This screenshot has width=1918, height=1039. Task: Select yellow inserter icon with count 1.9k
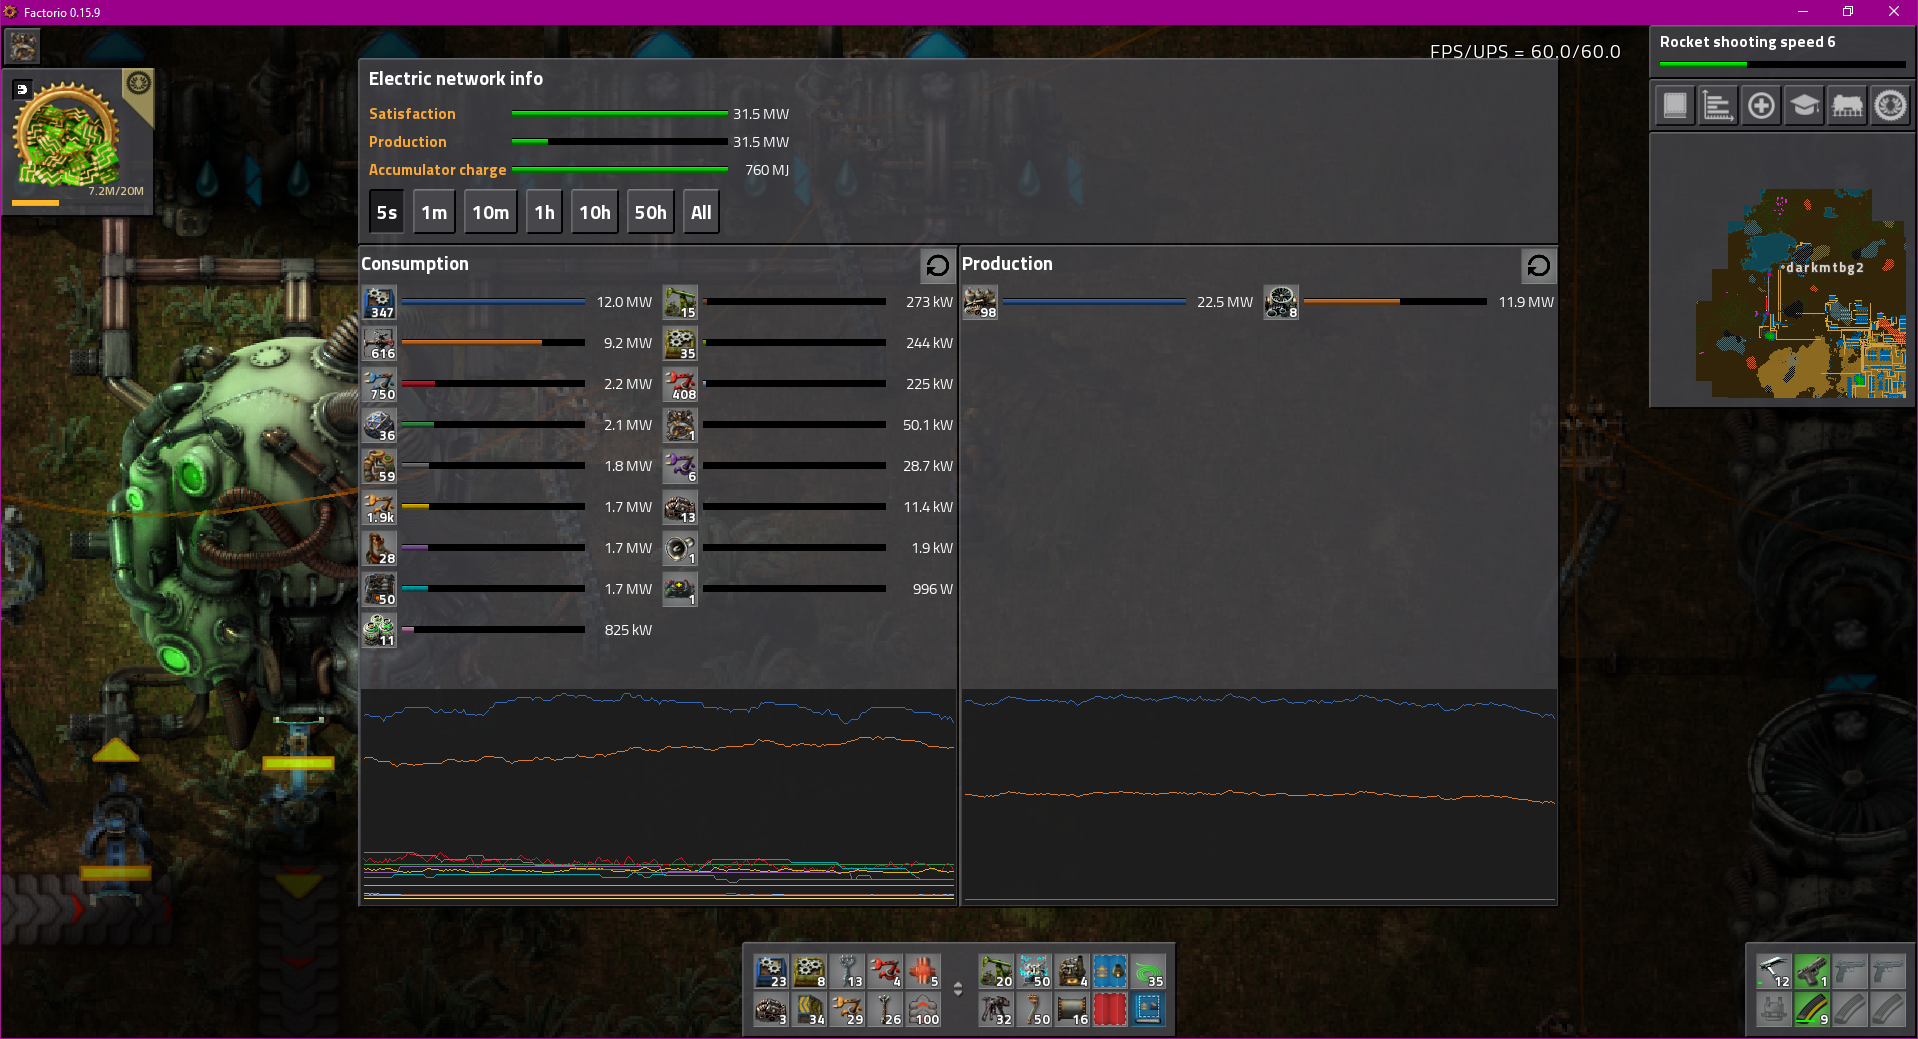[x=379, y=507]
